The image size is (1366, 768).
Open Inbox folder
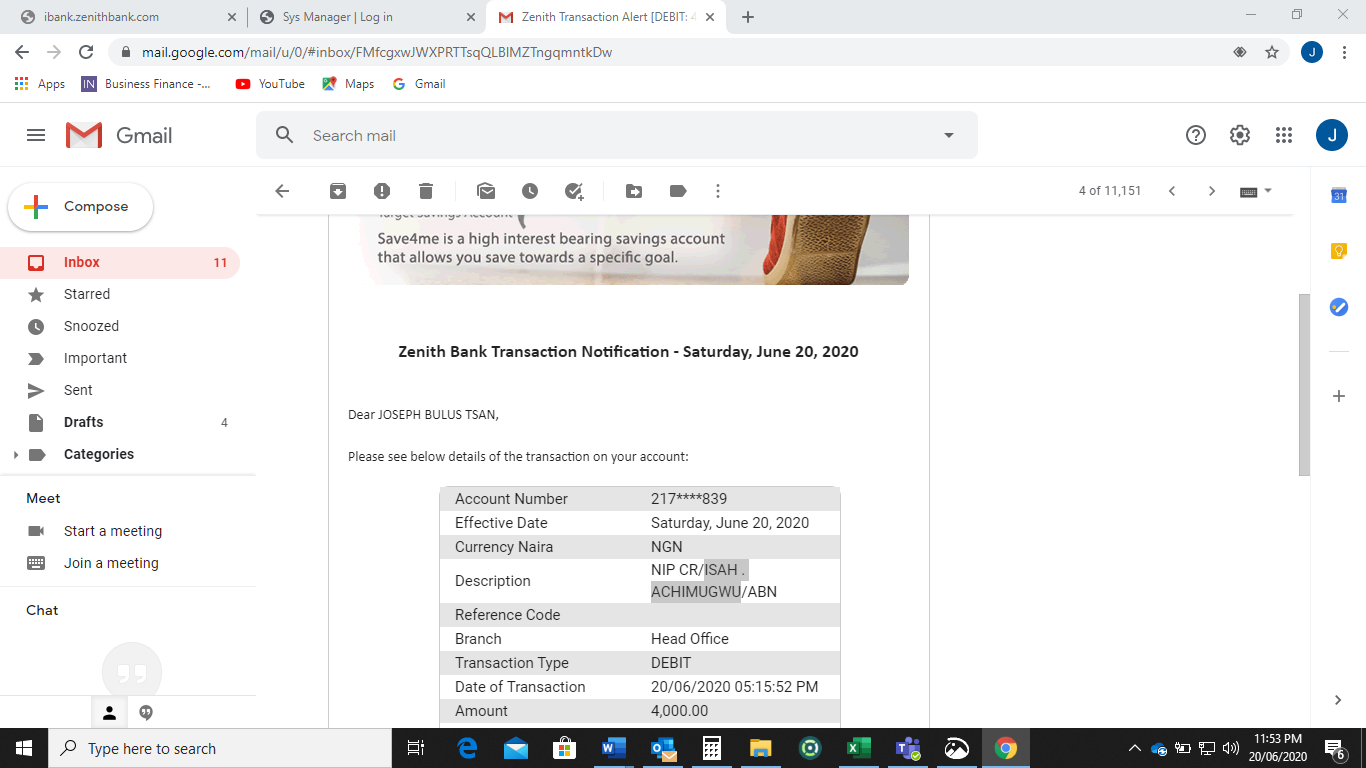120,263
